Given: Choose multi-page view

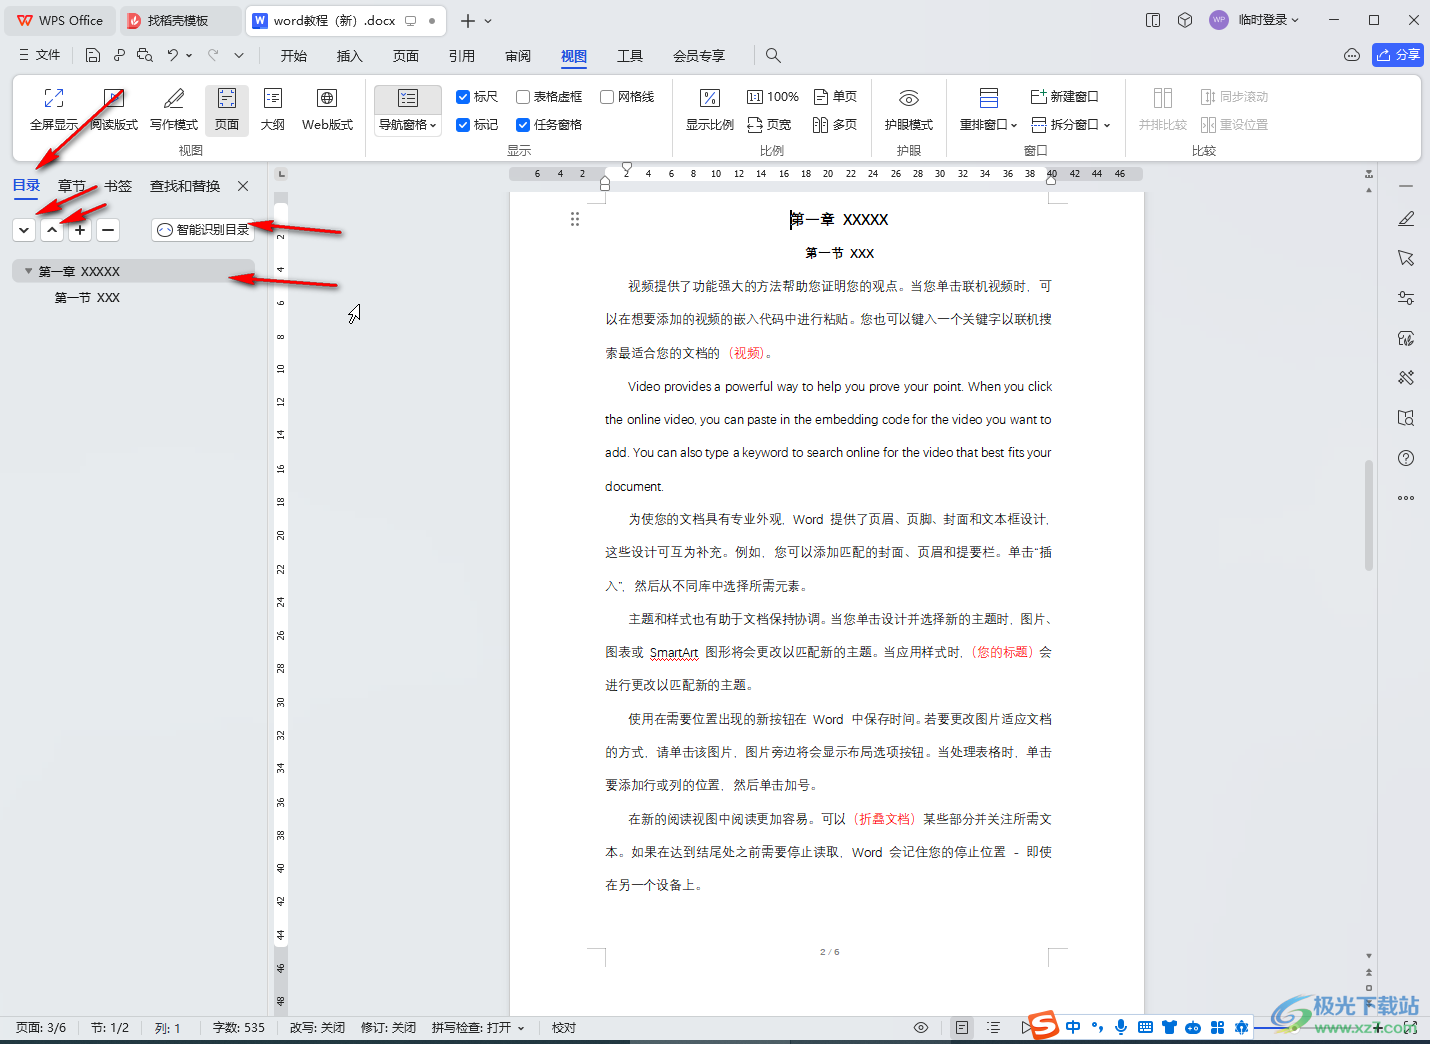Looking at the screenshot, I should tap(835, 125).
